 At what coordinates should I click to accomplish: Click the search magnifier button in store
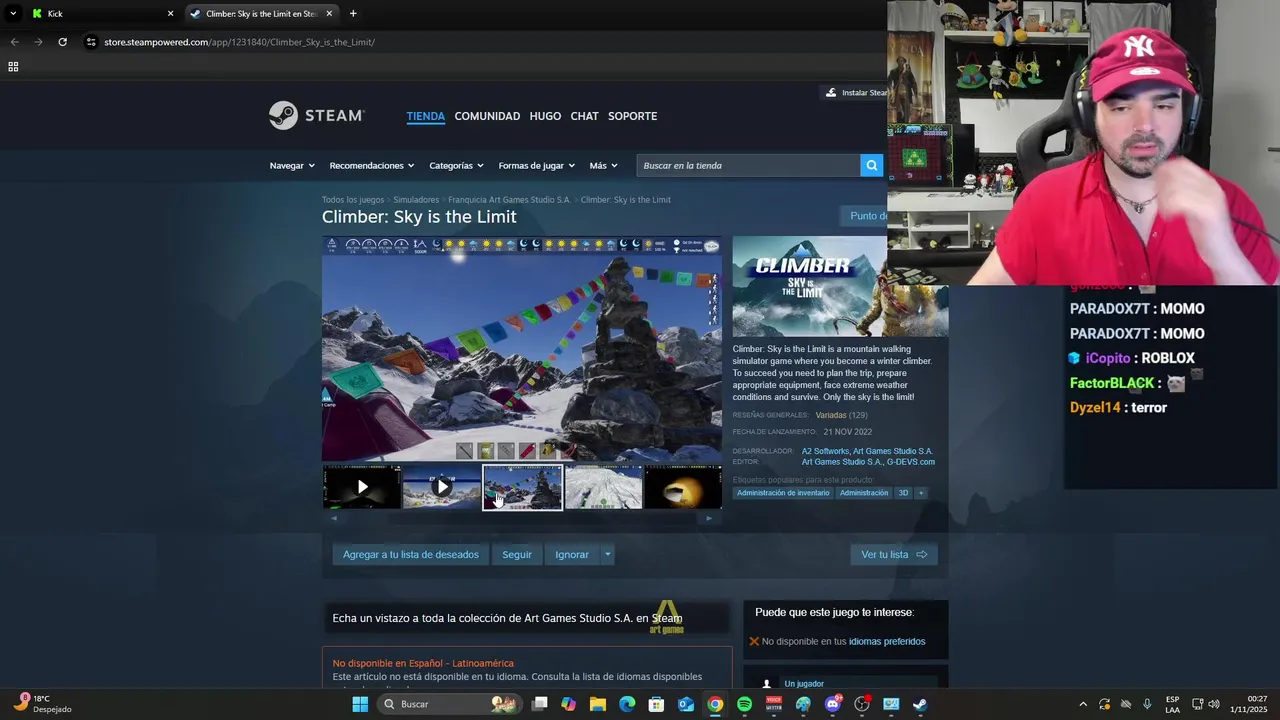click(872, 165)
